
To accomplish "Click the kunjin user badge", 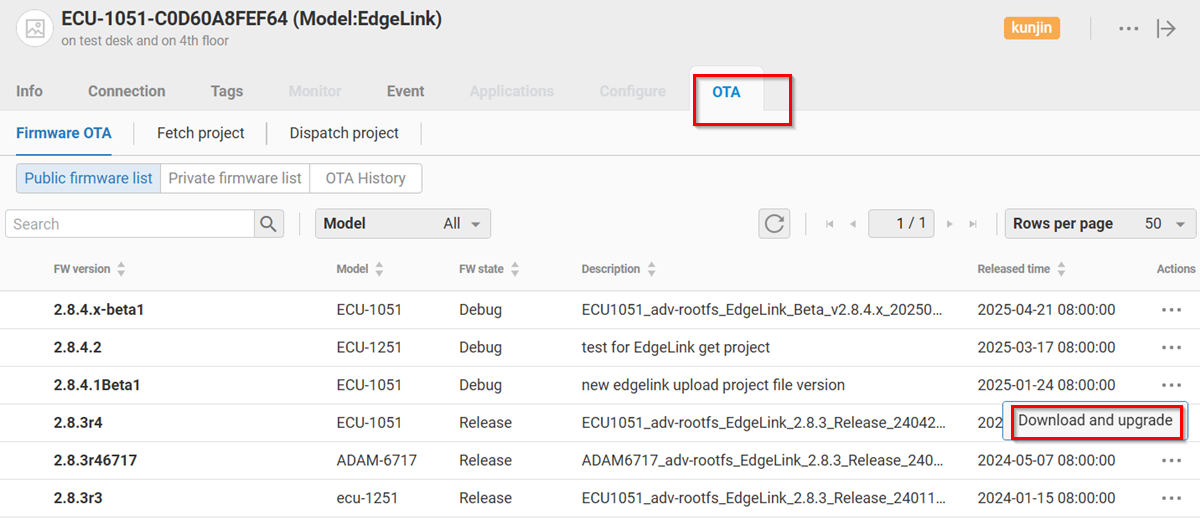I will 1031,28.
